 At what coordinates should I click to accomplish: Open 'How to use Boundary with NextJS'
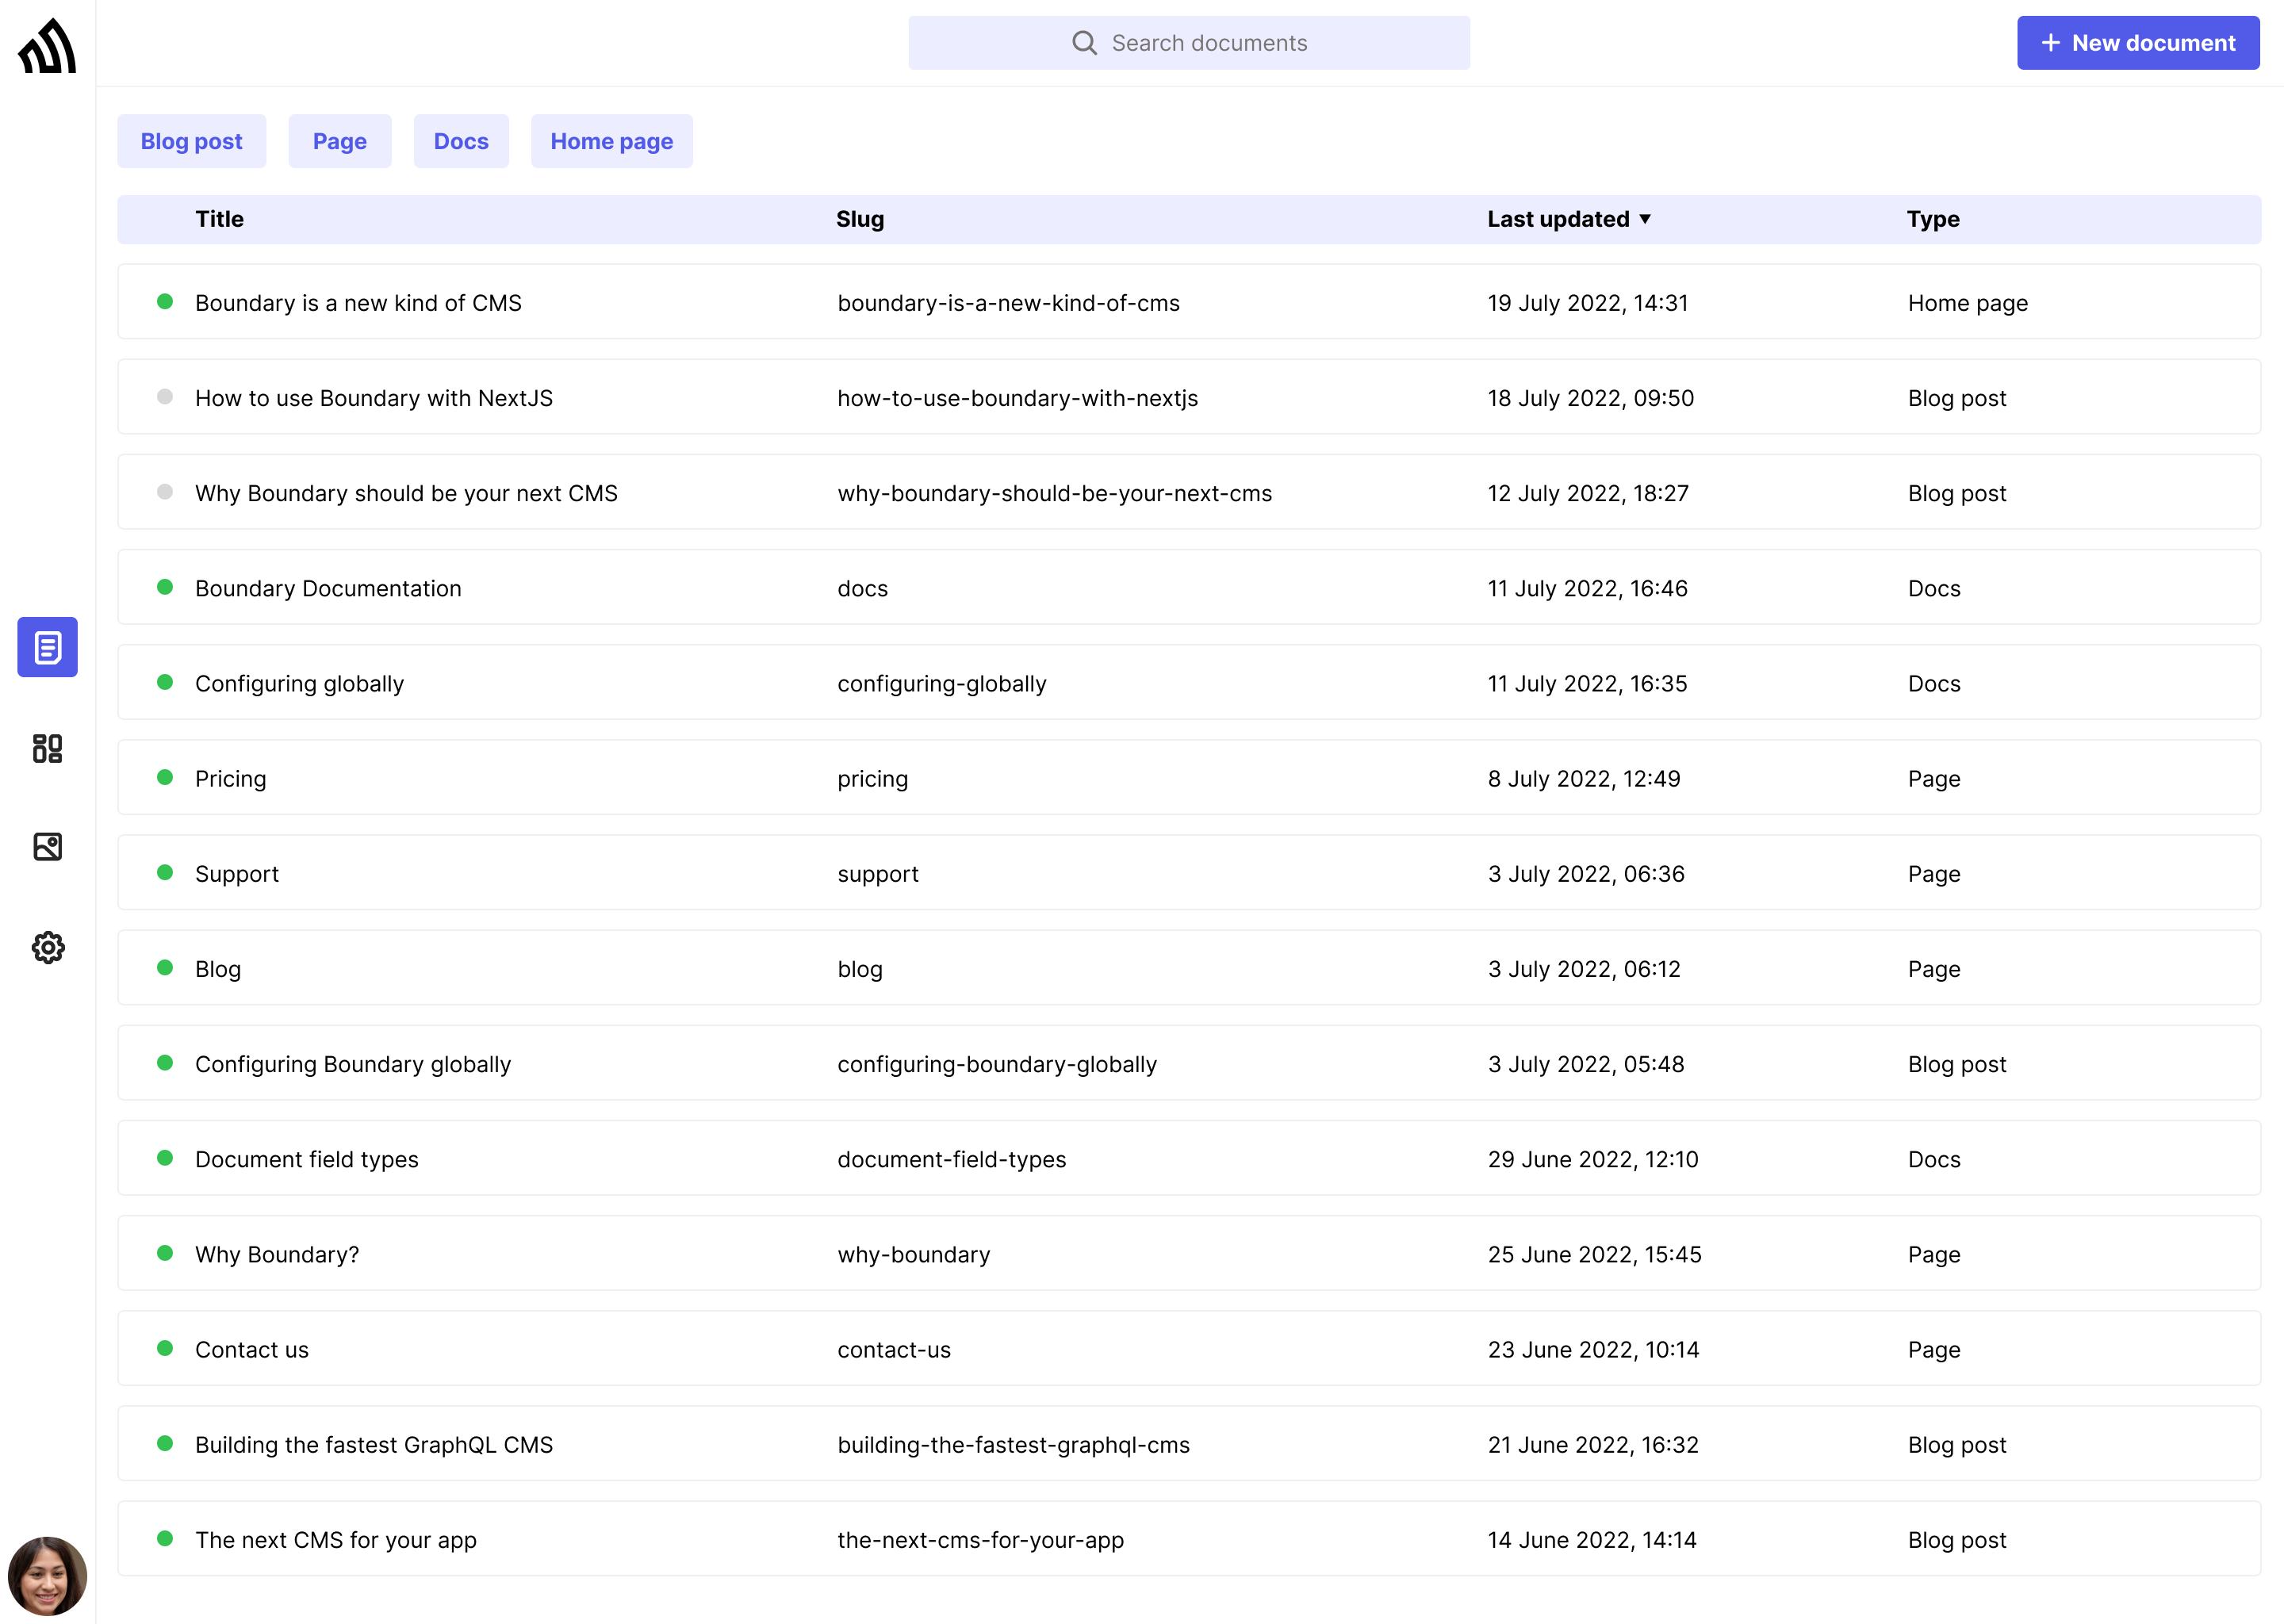374,398
